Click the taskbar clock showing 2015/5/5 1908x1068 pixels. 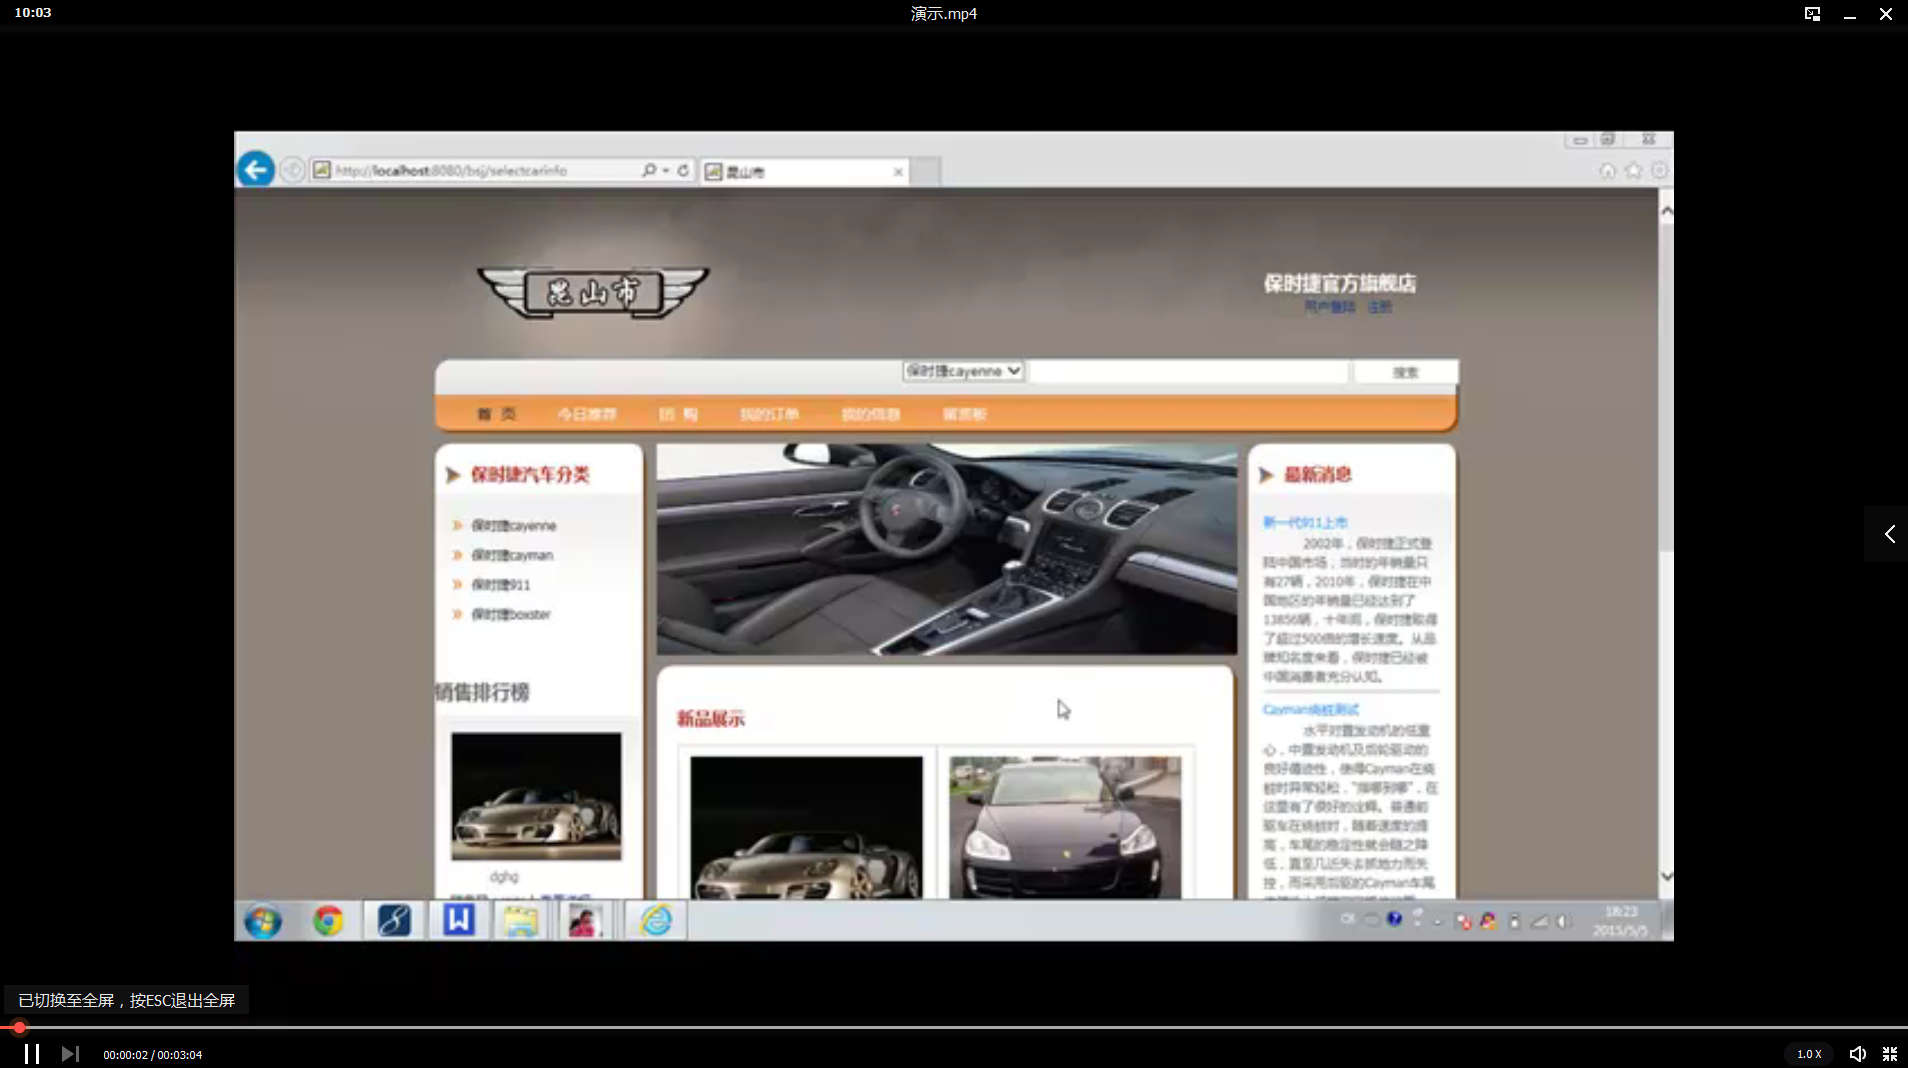(x=1620, y=921)
